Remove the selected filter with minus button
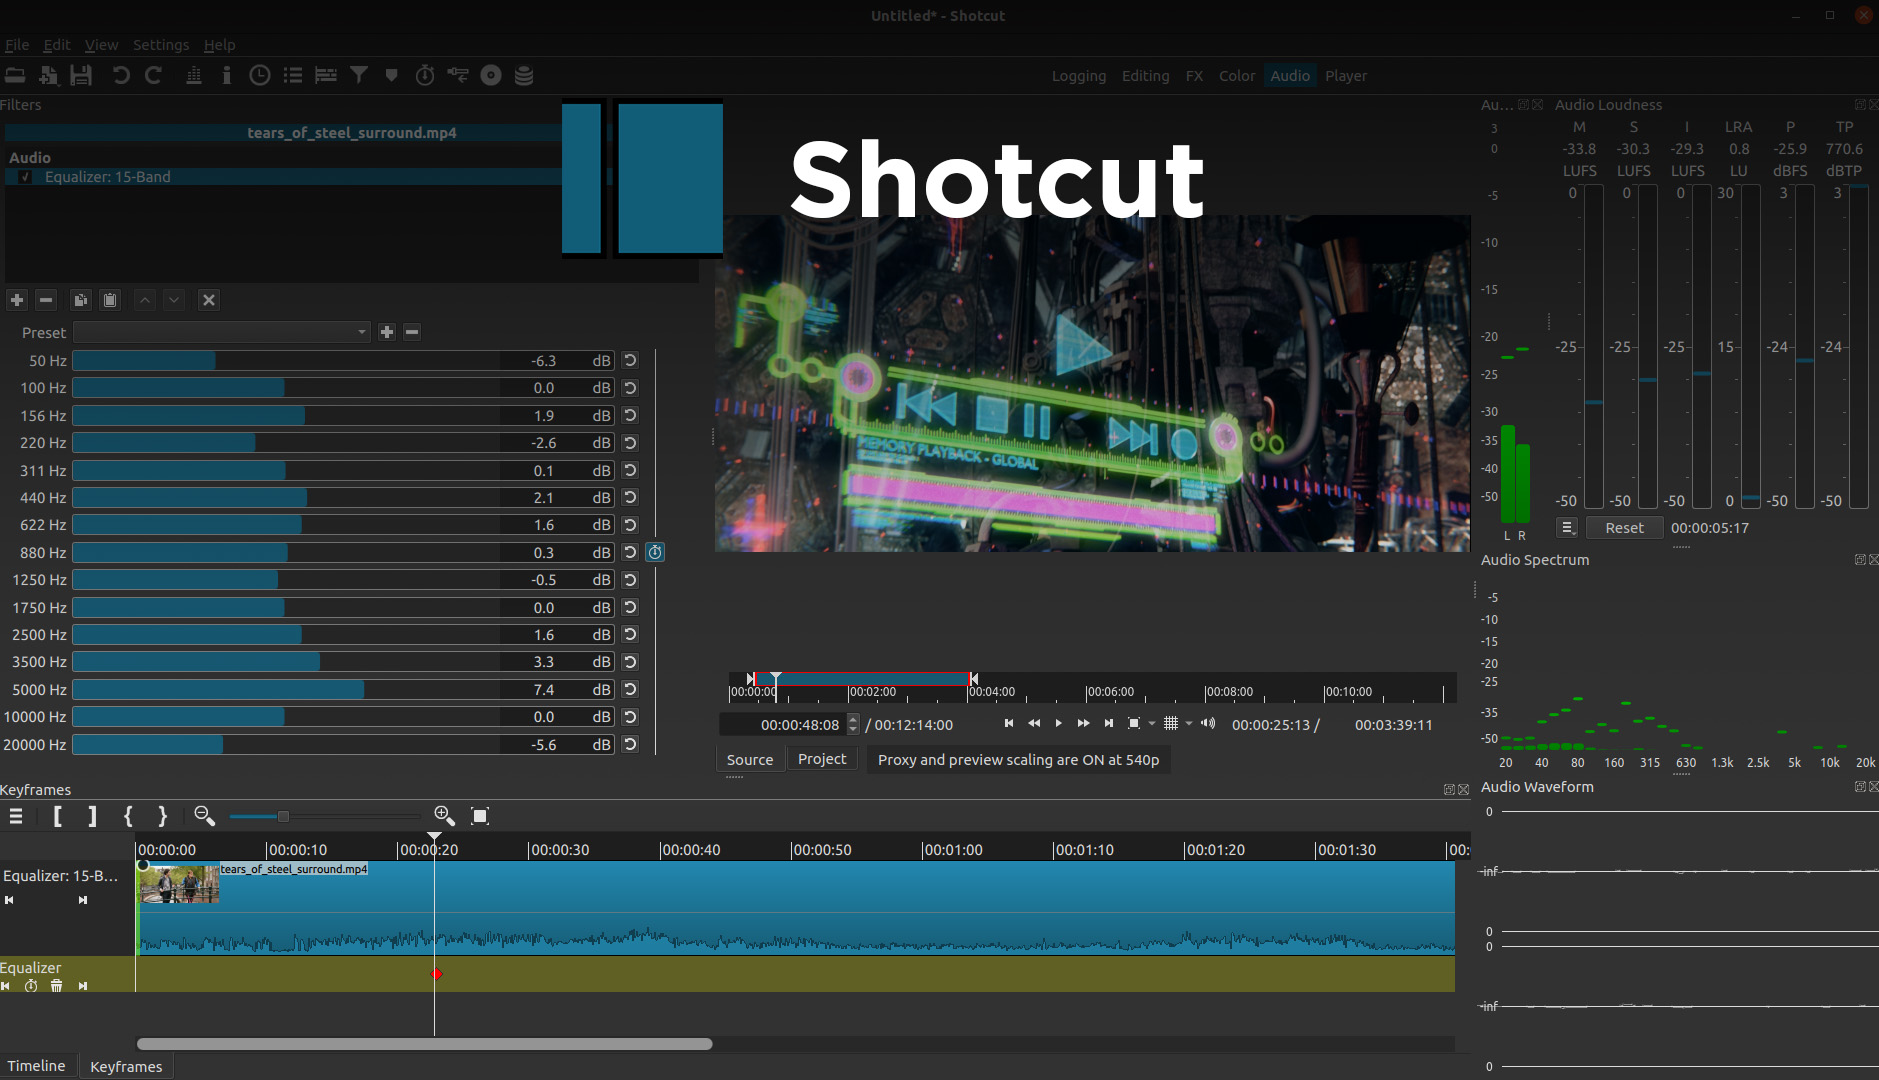This screenshot has height=1080, width=1879. 46,300
